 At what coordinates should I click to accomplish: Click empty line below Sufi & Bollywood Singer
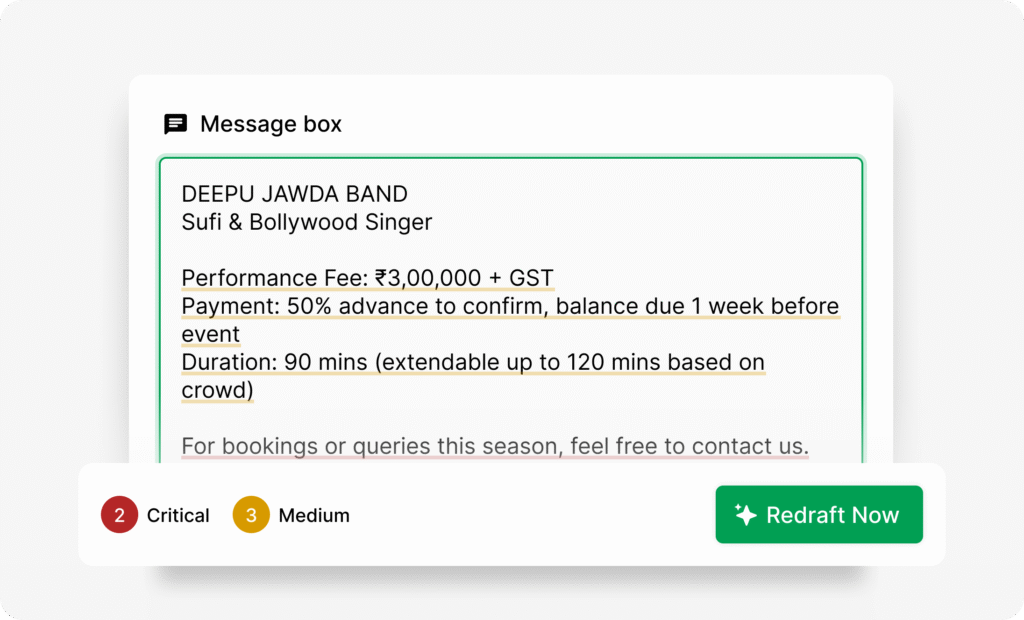[x=400, y=250]
